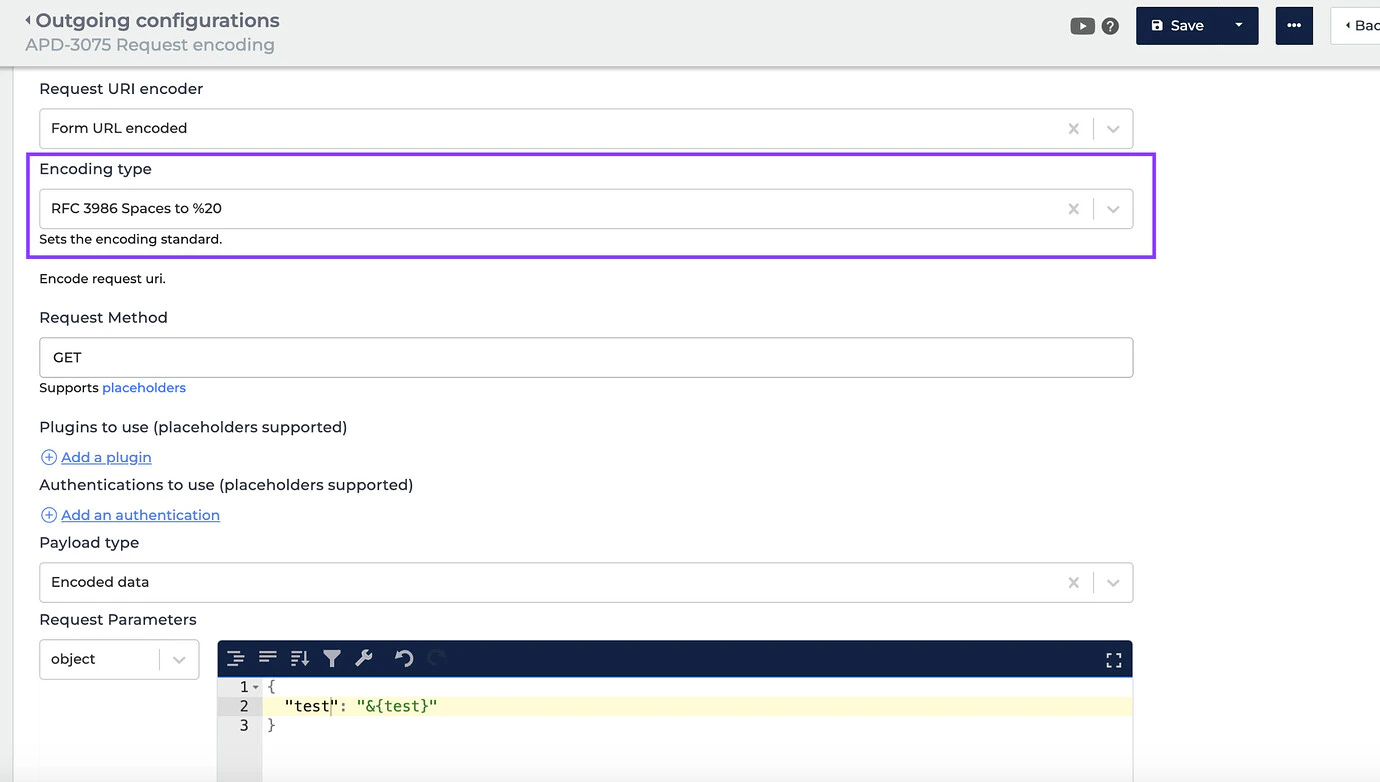Image resolution: width=1380 pixels, height=782 pixels.
Task: Open the help question mark icon
Action: tap(1110, 26)
